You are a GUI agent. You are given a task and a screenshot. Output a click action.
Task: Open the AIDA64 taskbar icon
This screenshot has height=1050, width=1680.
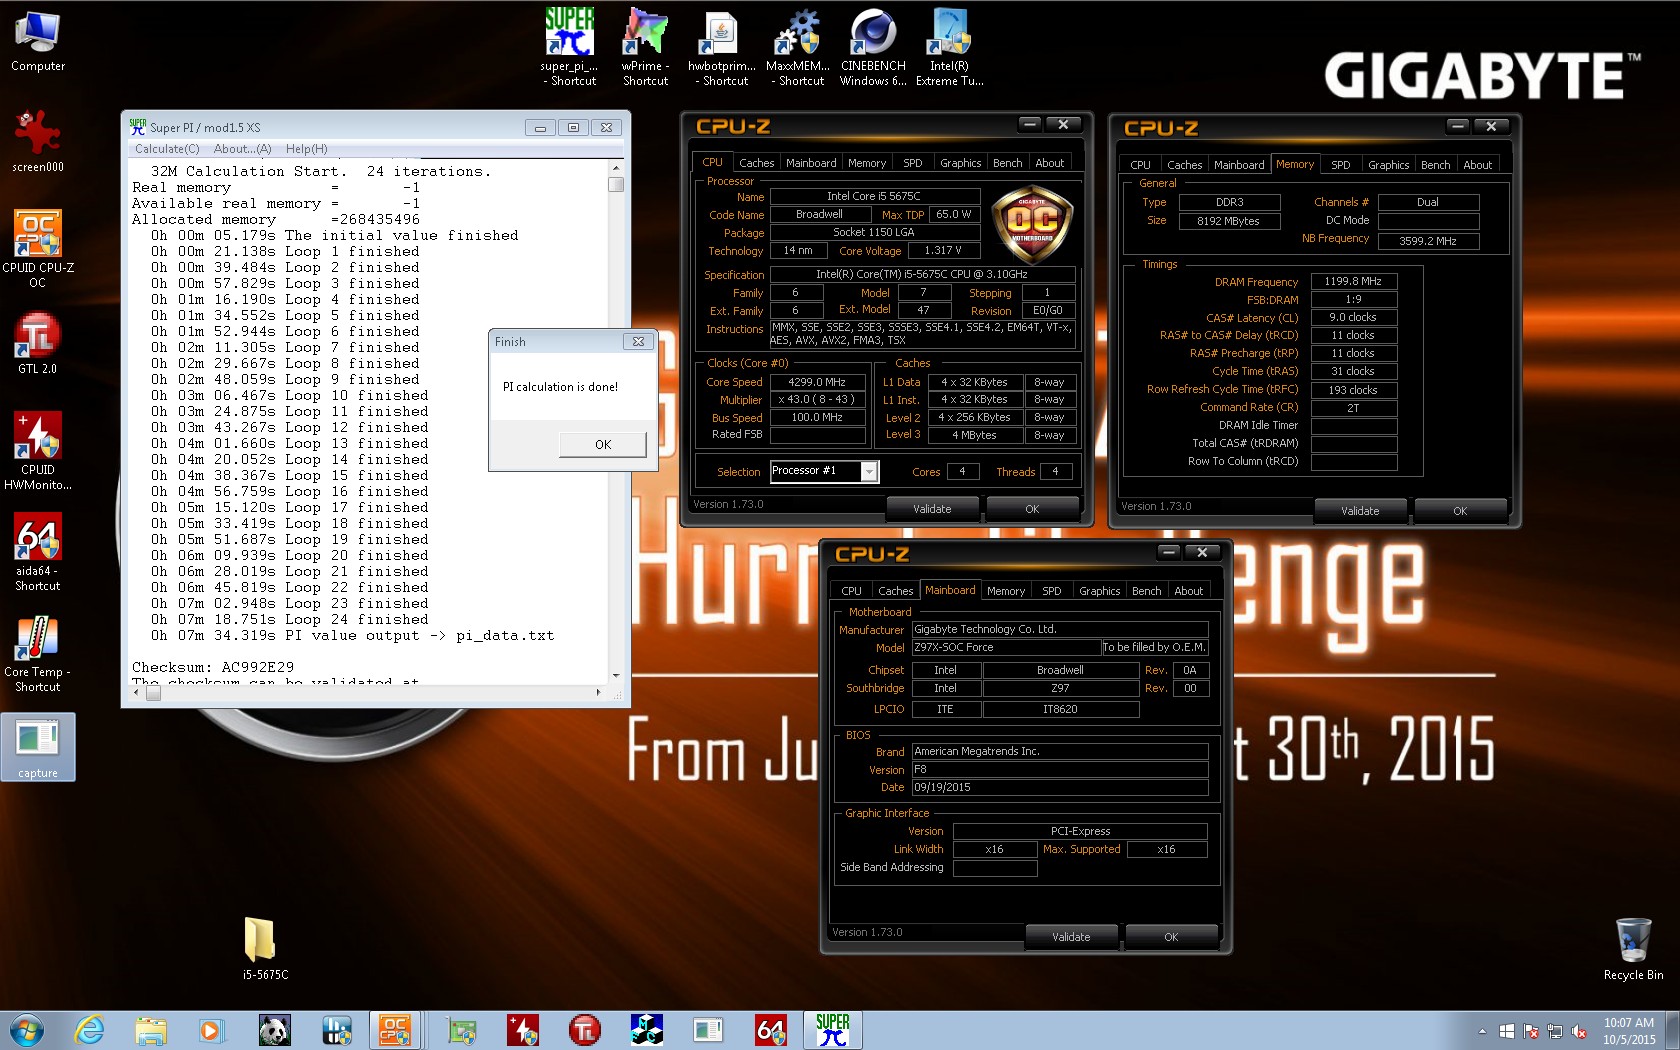coord(771,1030)
